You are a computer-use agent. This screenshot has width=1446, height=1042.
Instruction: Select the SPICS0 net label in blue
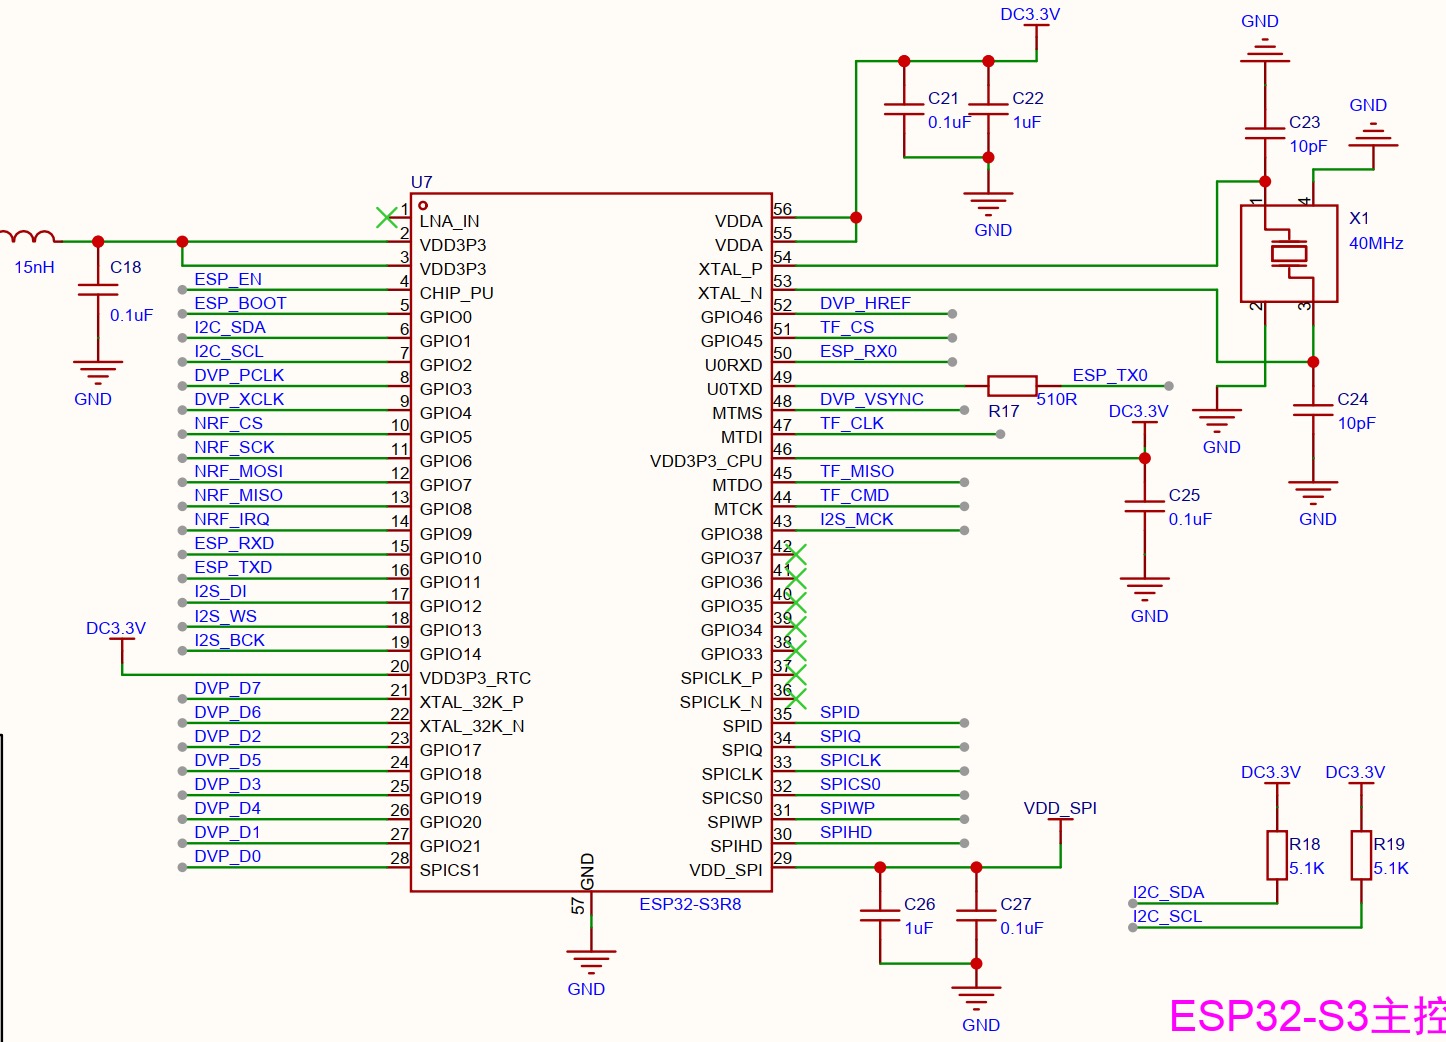[850, 784]
